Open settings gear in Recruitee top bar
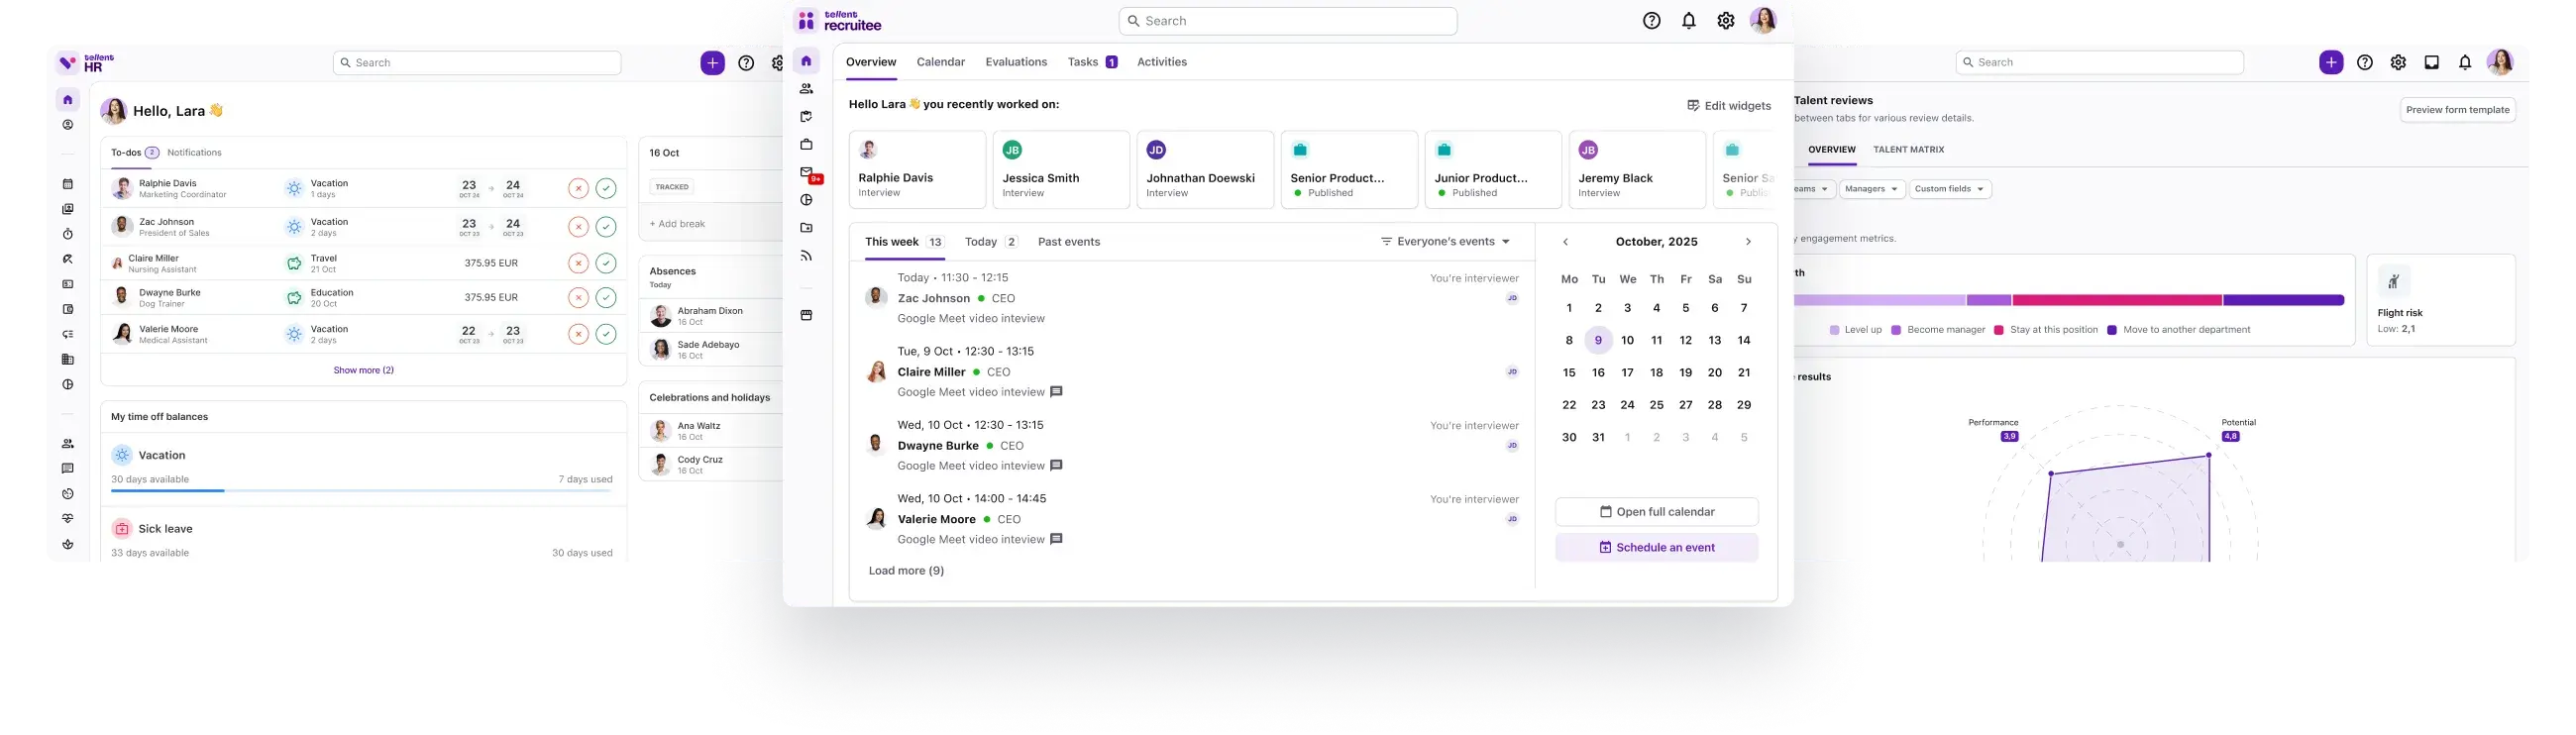2576x735 pixels. click(1726, 21)
